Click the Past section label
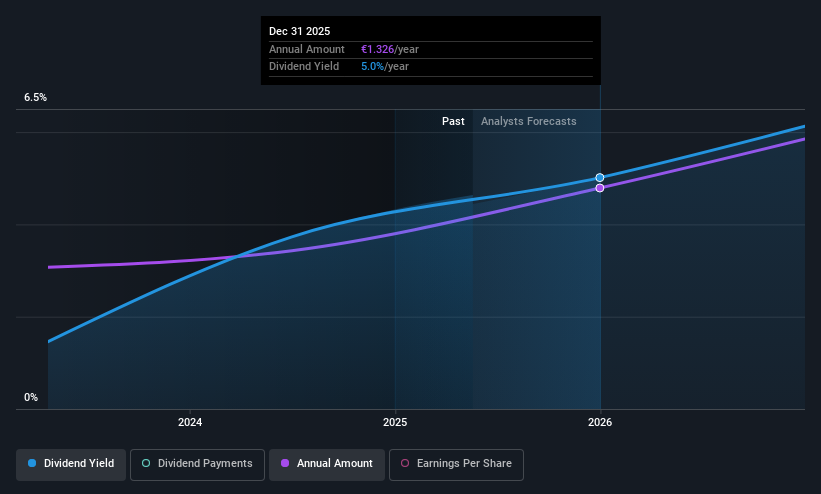 coord(453,121)
